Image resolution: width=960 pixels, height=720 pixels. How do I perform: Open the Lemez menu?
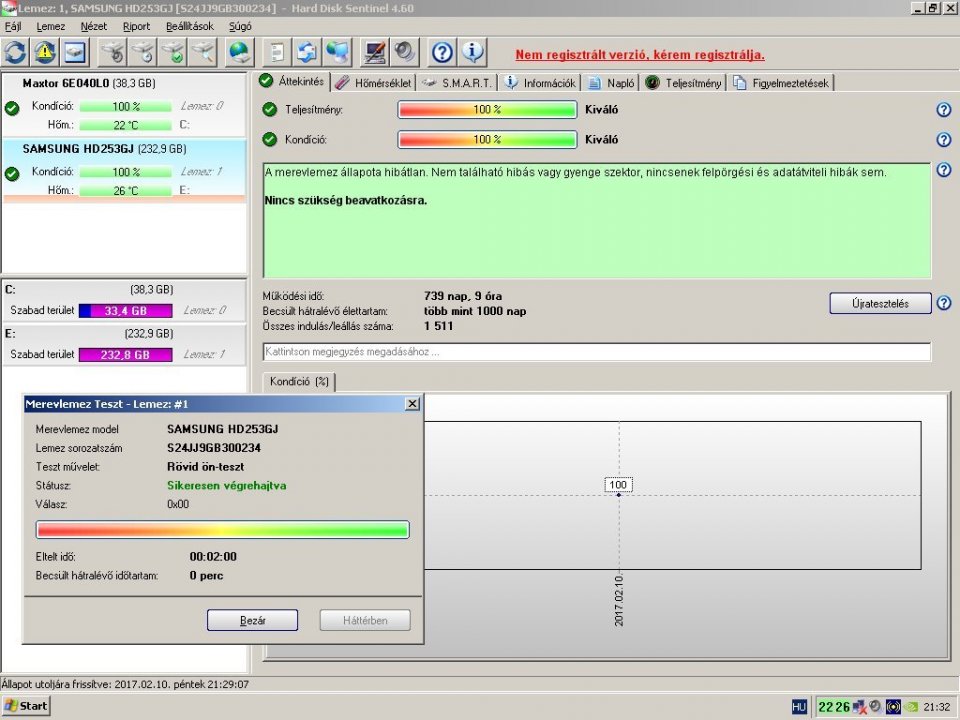click(51, 26)
